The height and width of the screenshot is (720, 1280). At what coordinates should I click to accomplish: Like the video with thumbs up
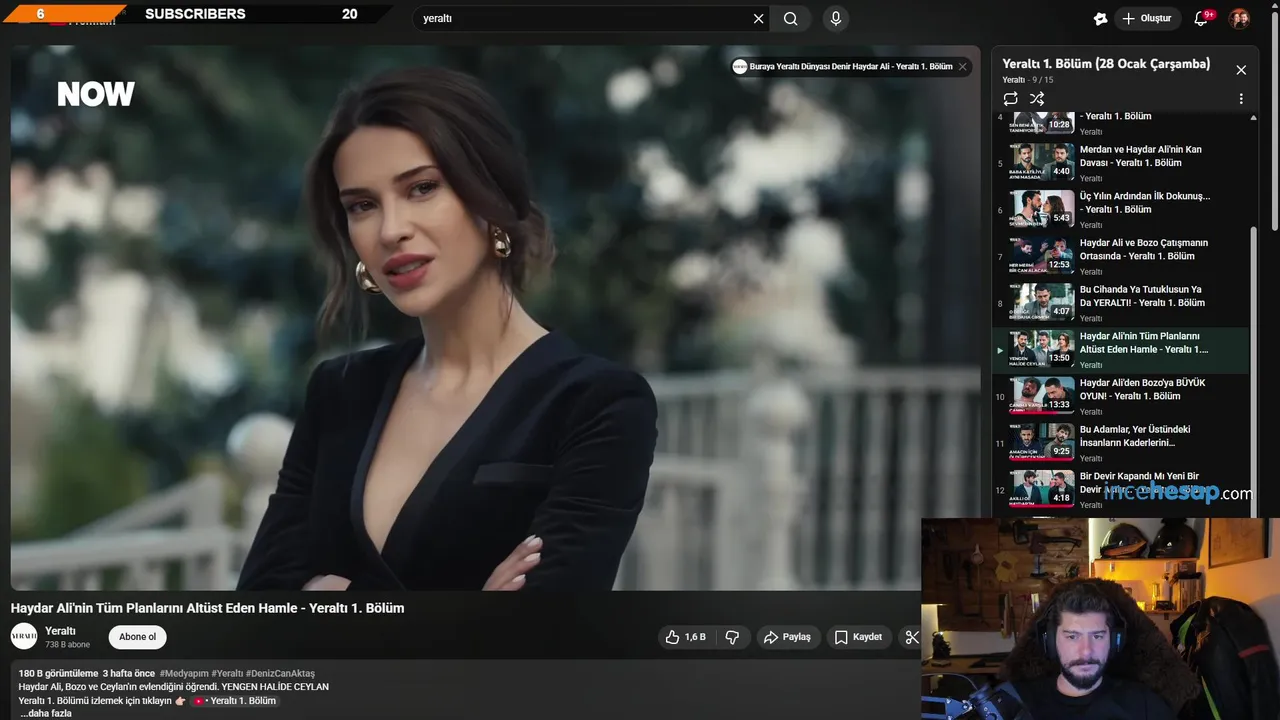point(686,637)
